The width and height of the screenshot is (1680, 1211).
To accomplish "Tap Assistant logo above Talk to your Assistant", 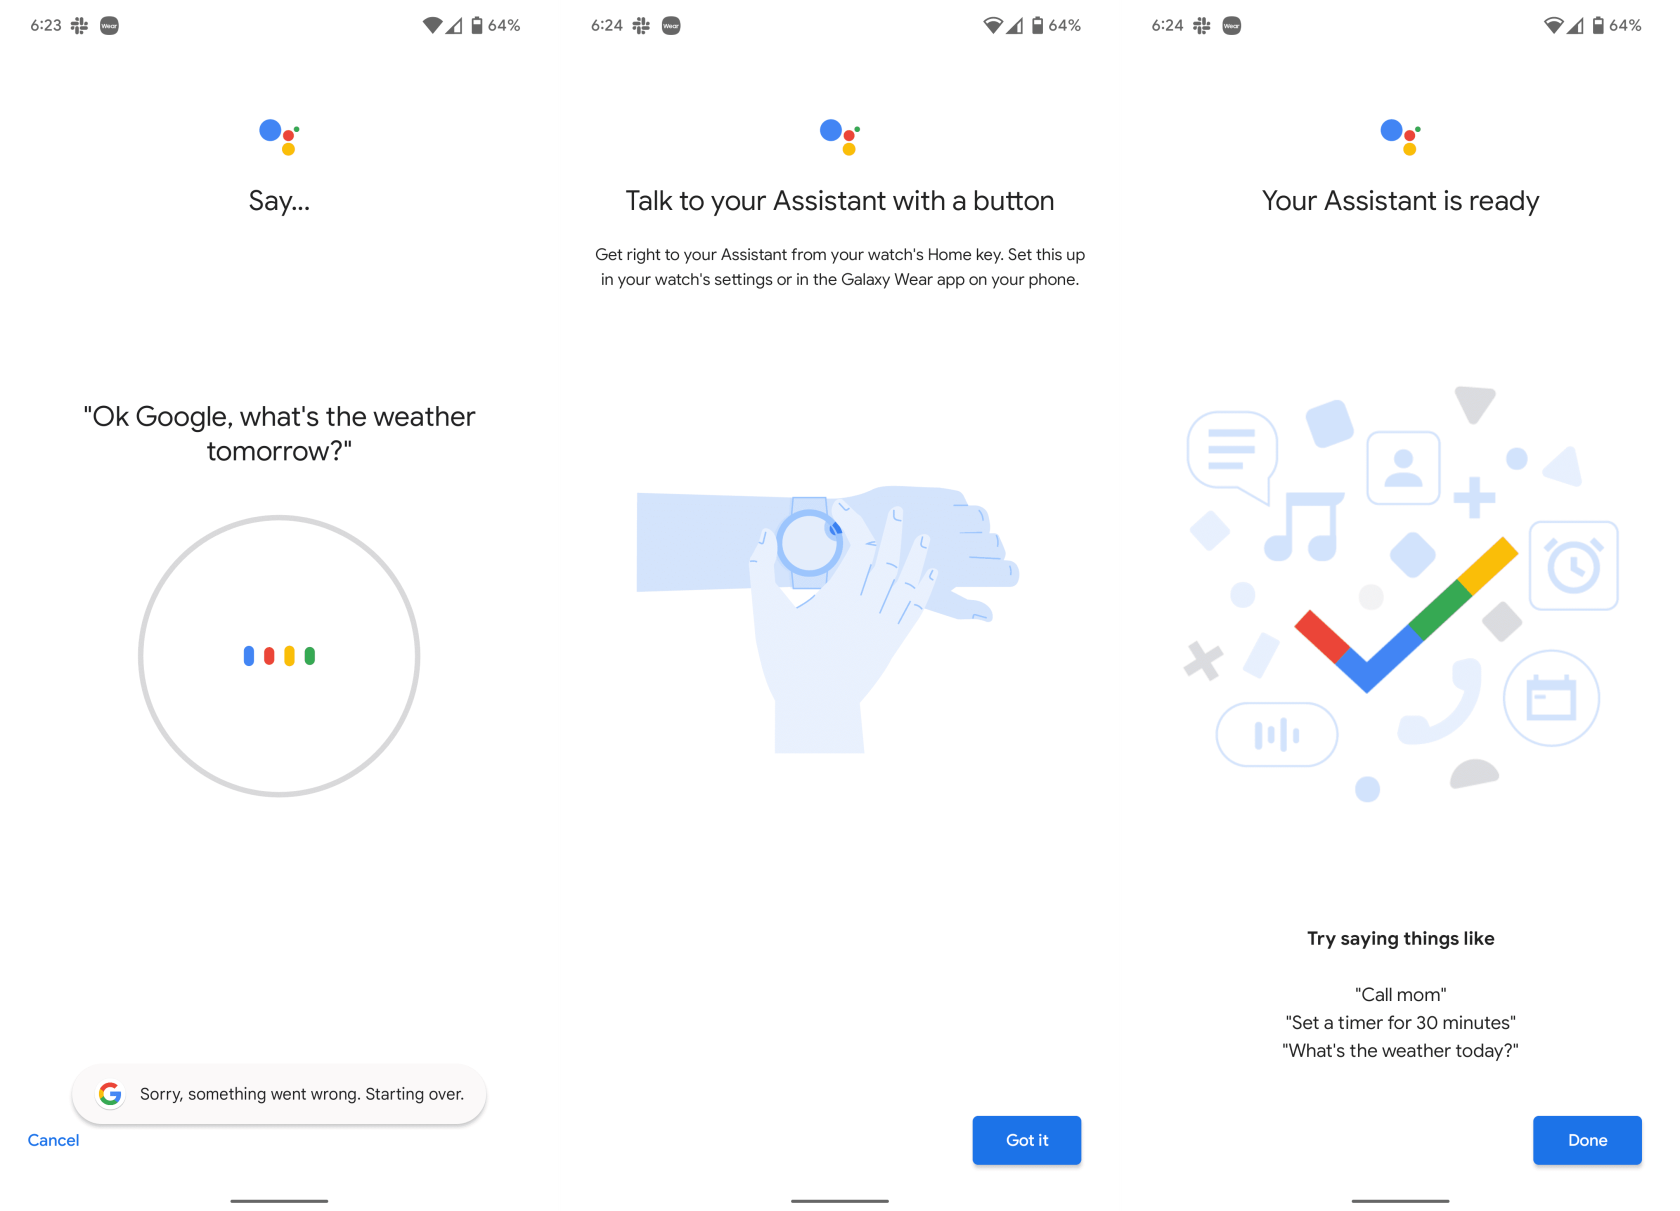I will [x=840, y=137].
